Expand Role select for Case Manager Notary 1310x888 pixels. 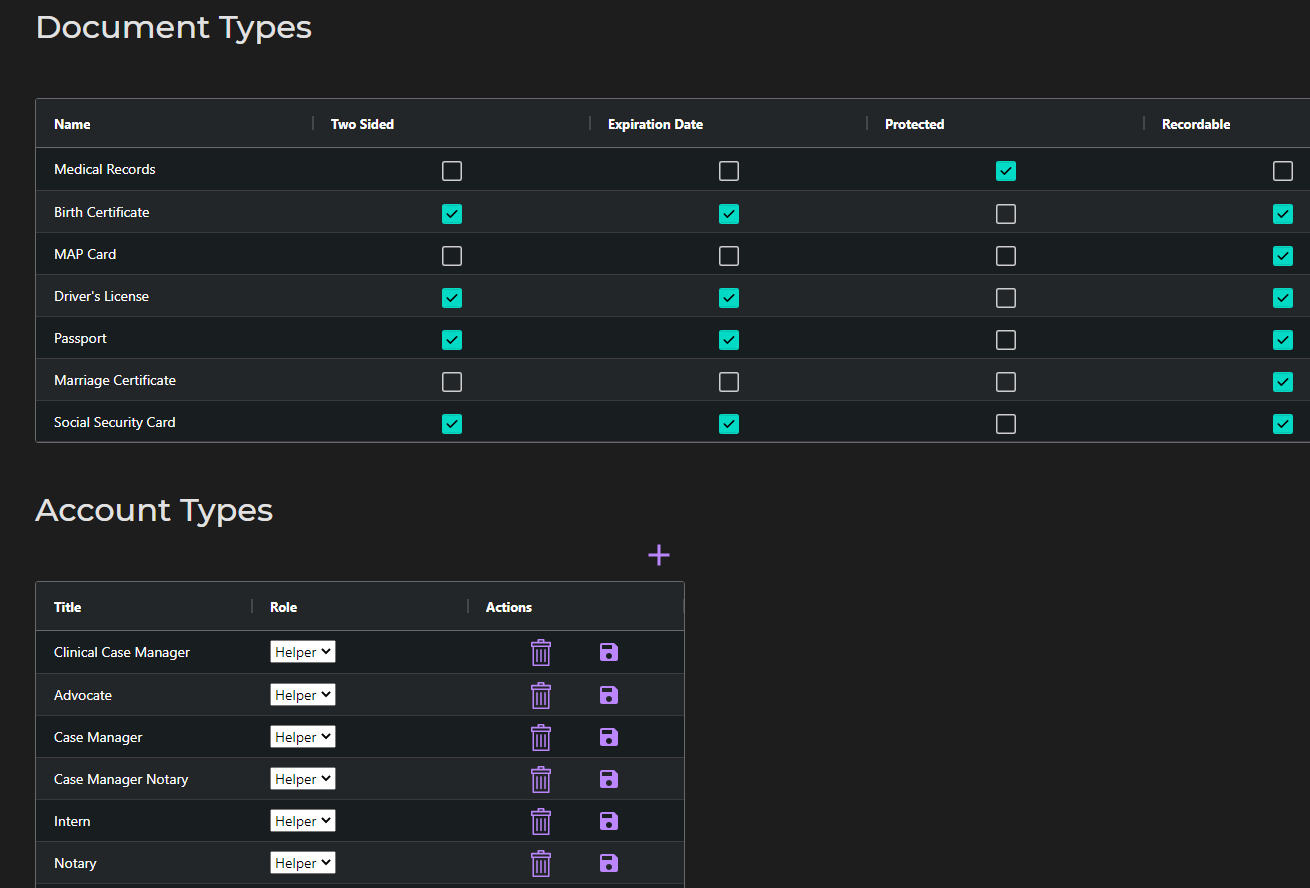click(303, 778)
